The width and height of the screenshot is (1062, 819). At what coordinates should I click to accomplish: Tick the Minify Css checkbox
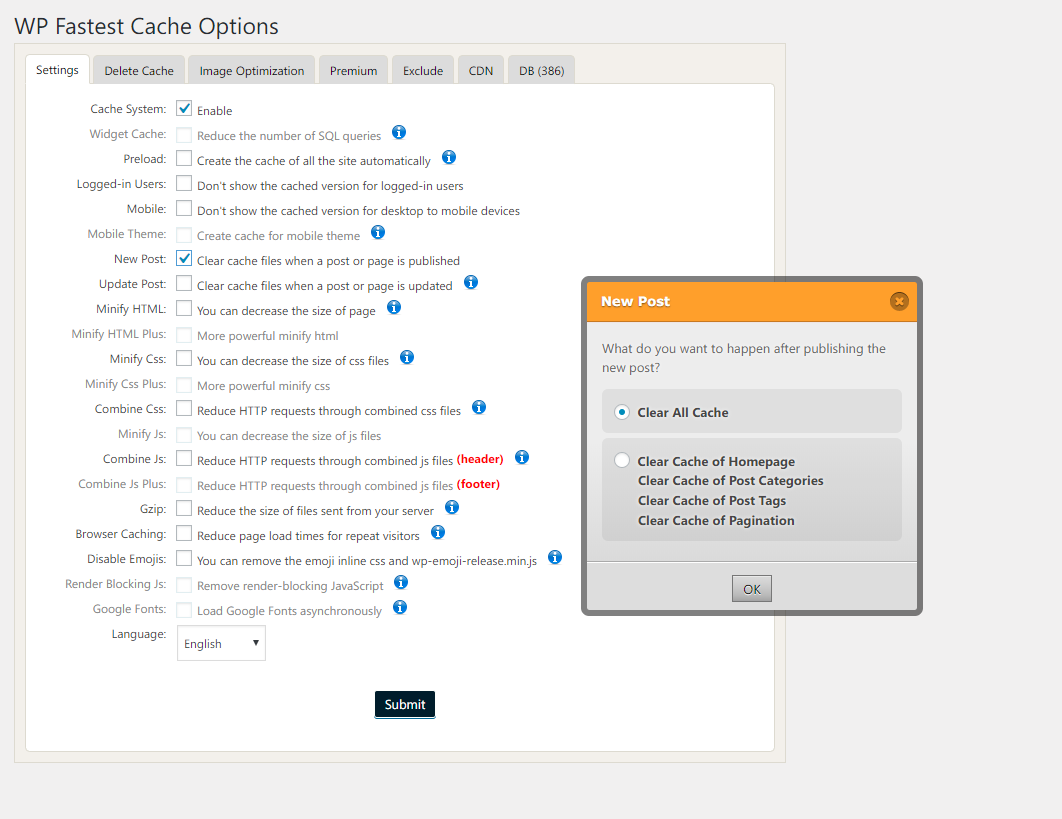pyautogui.click(x=184, y=358)
